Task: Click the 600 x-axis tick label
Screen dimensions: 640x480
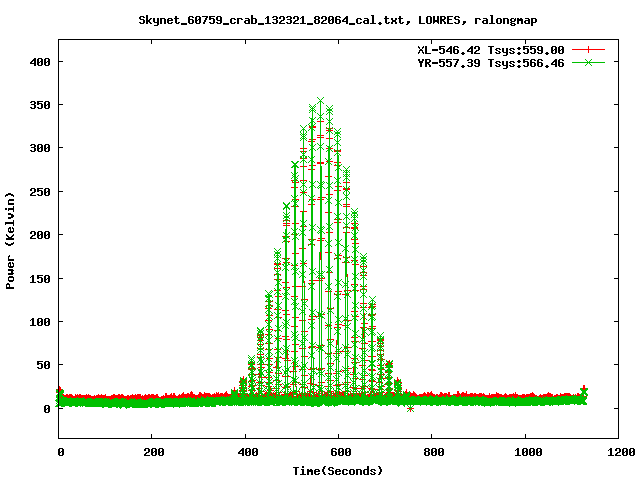Action: point(341,452)
